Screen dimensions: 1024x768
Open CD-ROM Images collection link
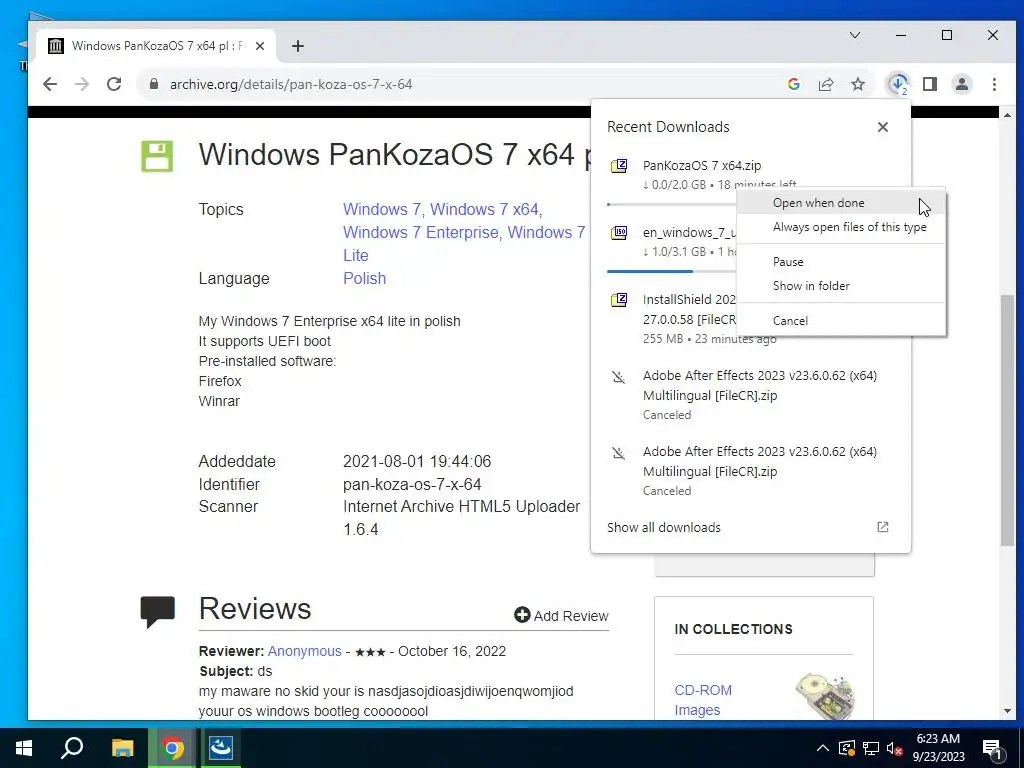click(x=703, y=700)
